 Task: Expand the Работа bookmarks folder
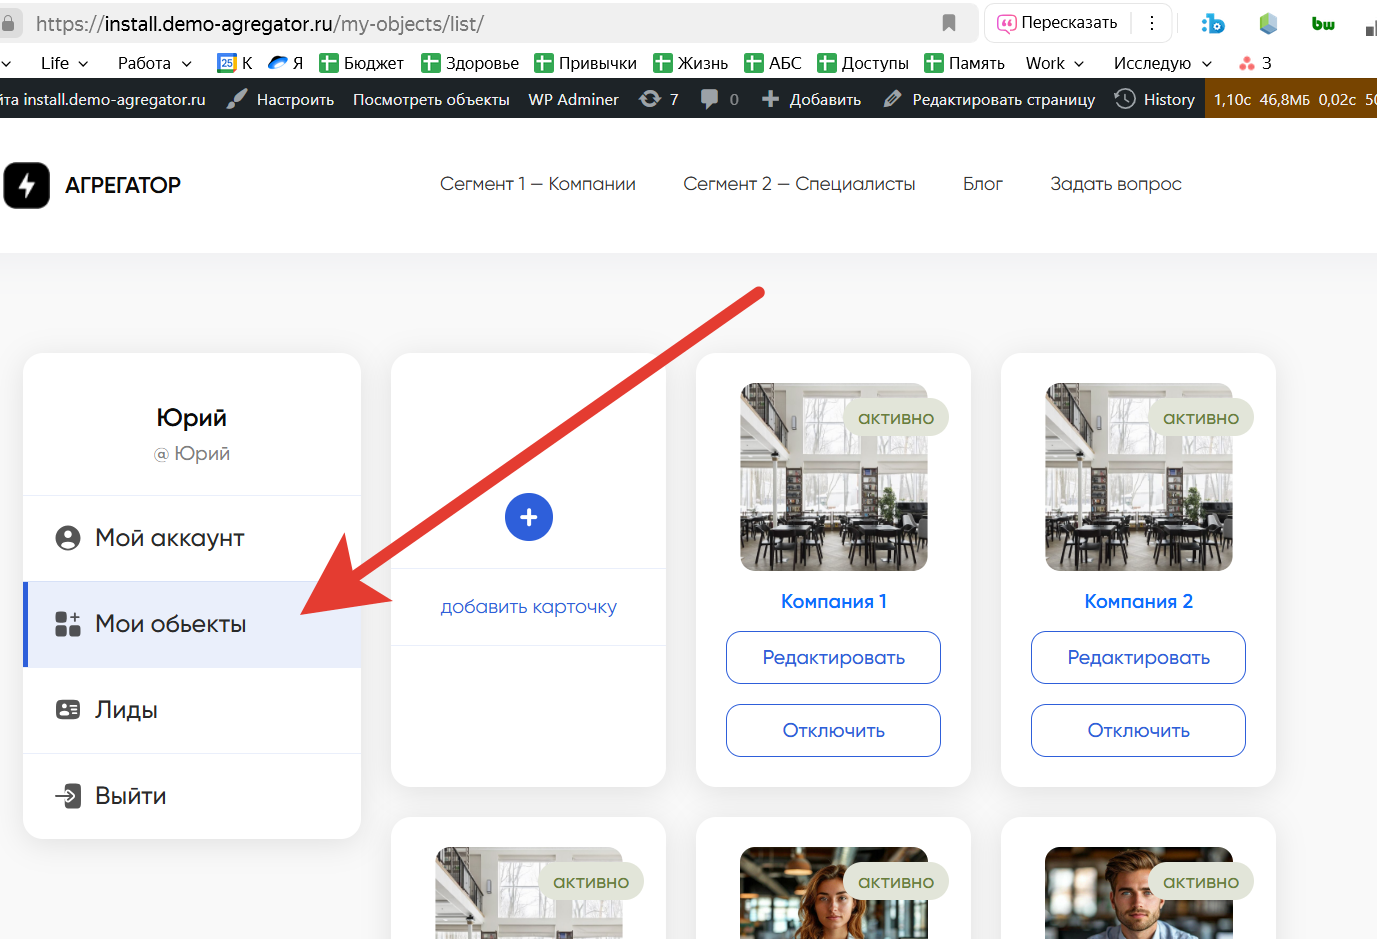154,63
